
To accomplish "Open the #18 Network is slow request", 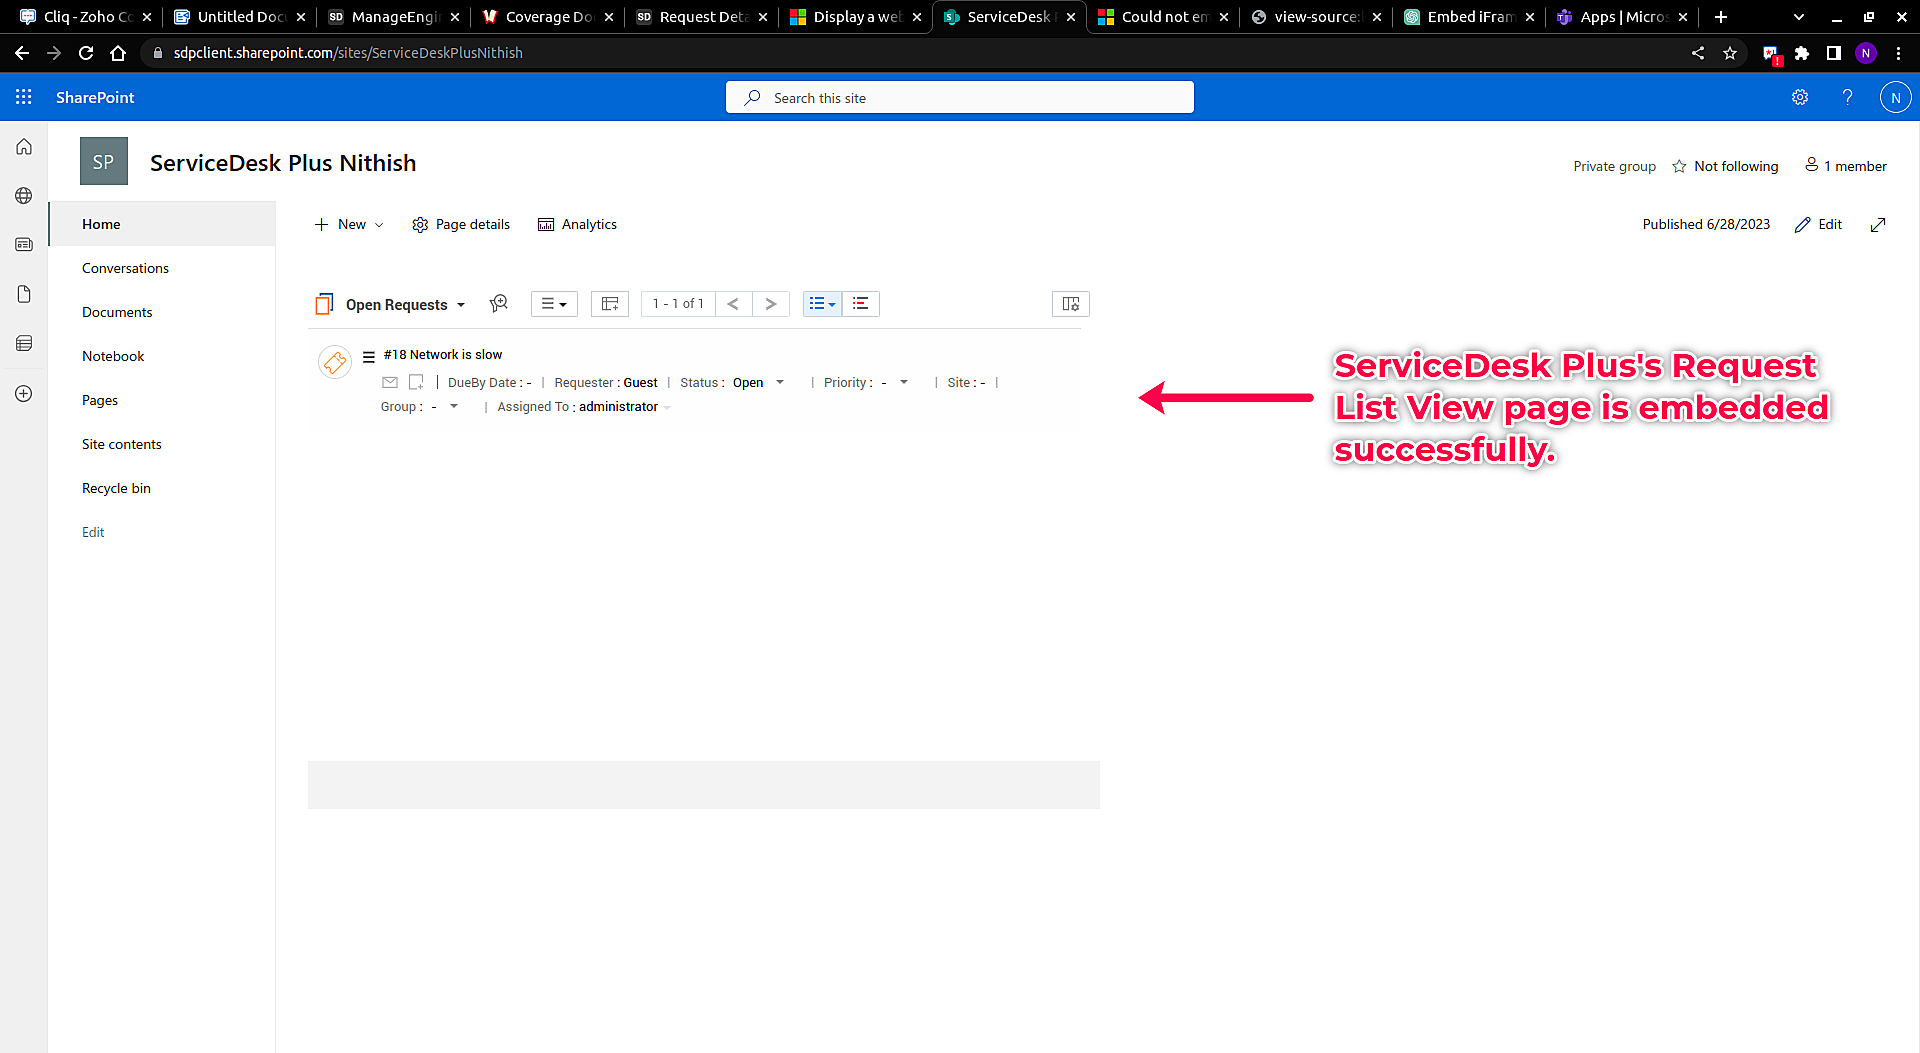I will [x=443, y=355].
